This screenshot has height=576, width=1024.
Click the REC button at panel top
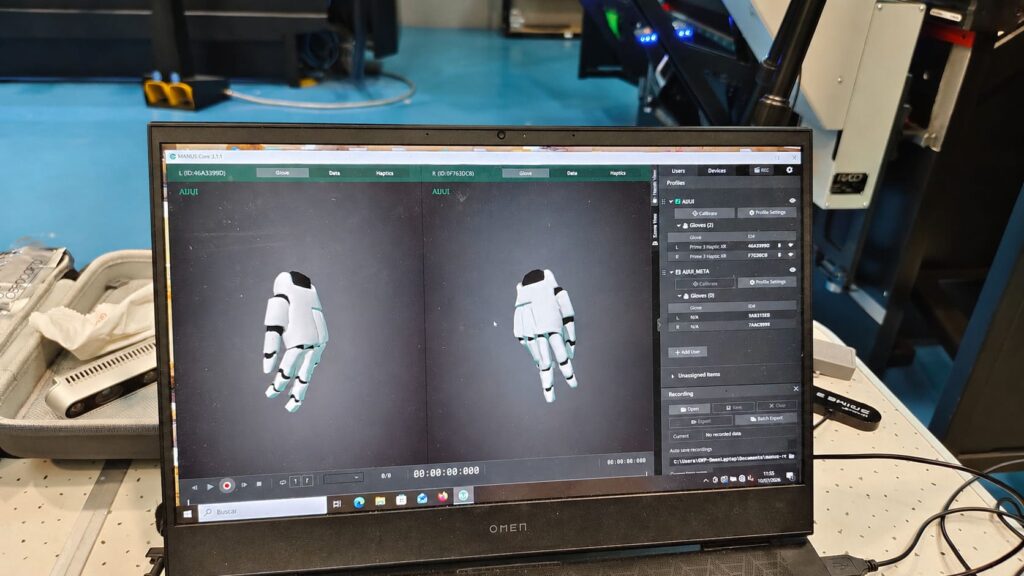pos(761,170)
